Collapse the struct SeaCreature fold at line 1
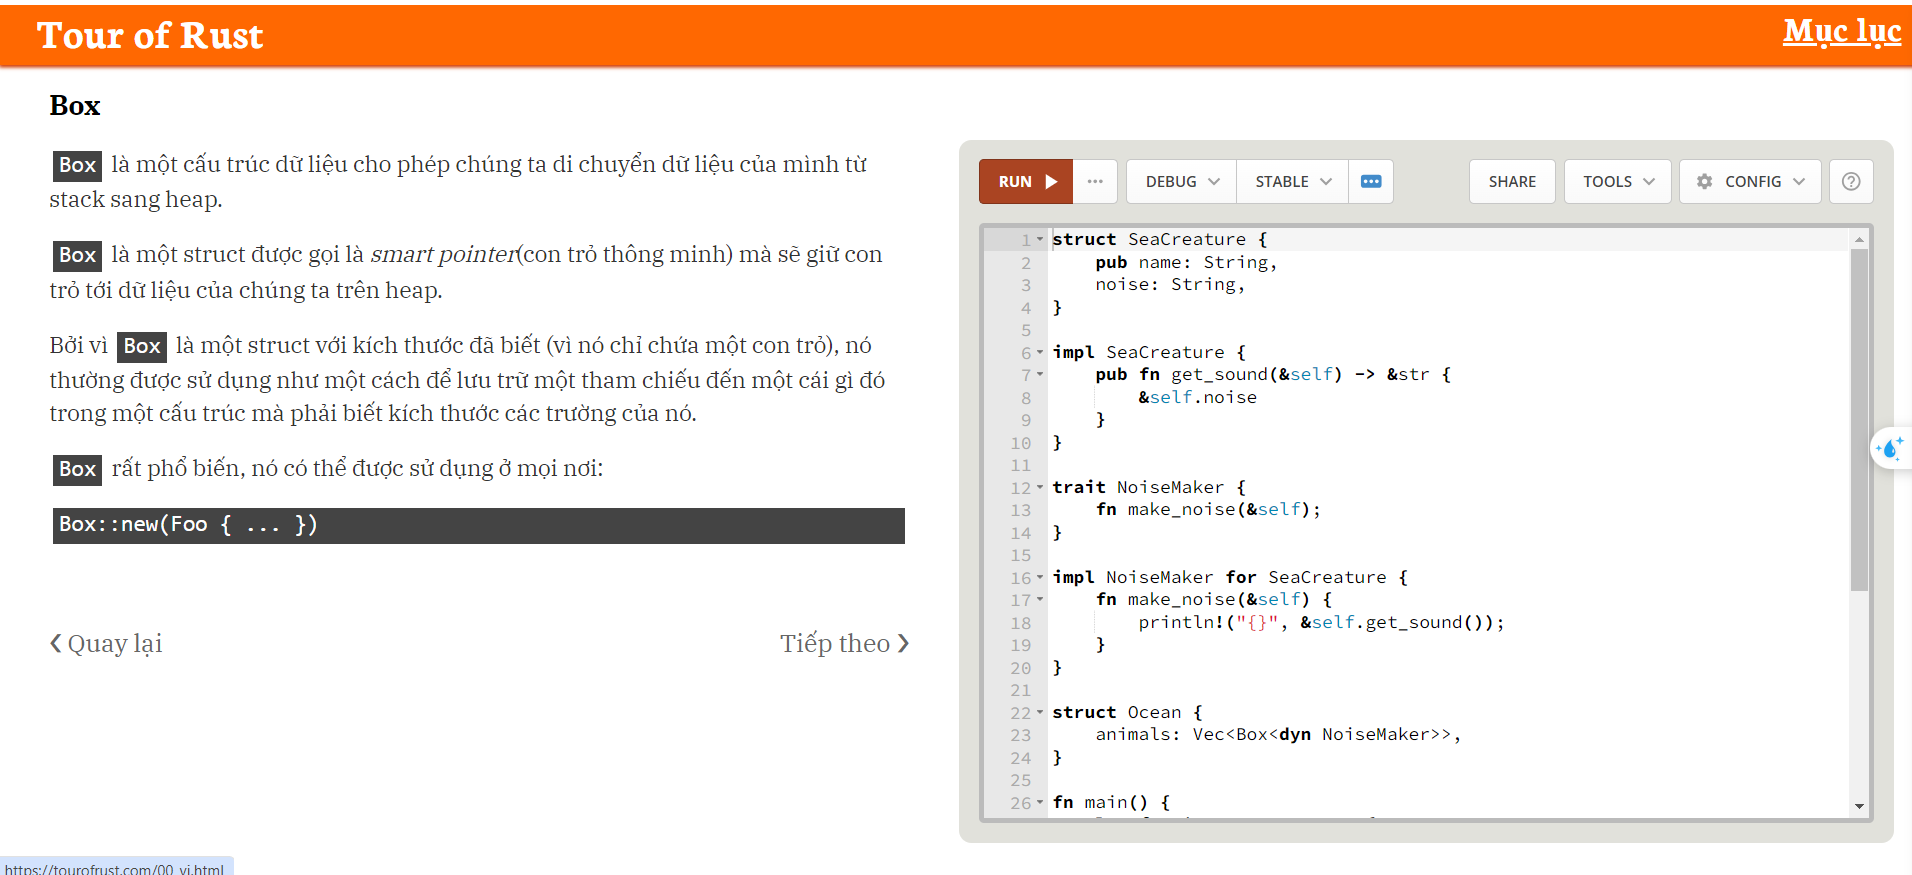Viewport: 1912px width, 875px height. [x=1040, y=240]
